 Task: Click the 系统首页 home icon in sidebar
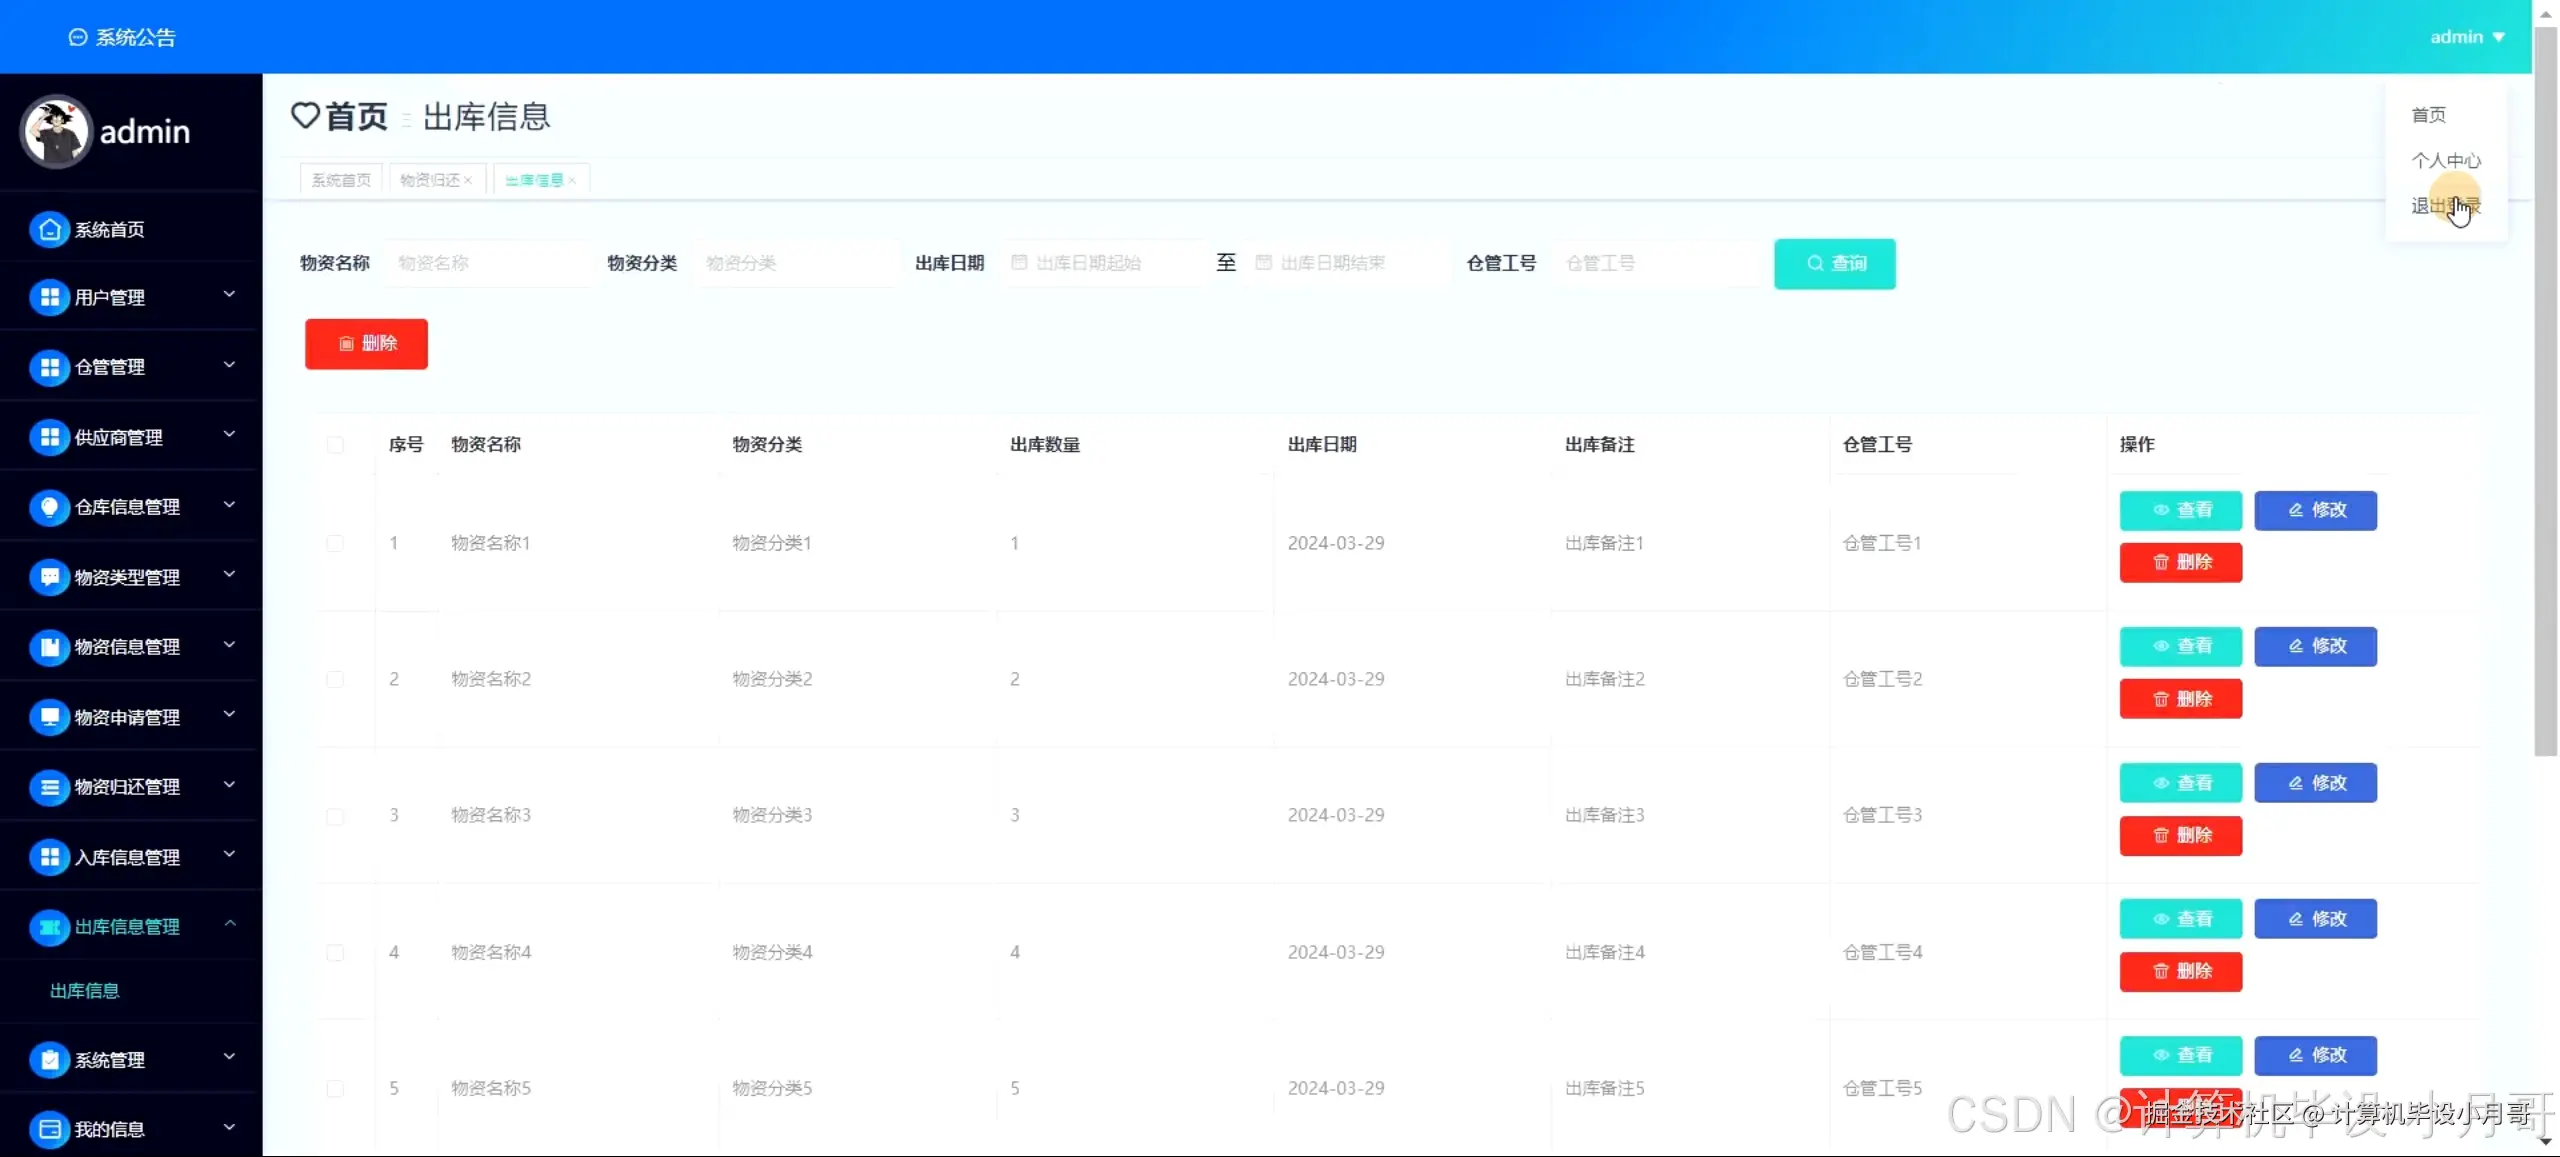click(x=49, y=230)
